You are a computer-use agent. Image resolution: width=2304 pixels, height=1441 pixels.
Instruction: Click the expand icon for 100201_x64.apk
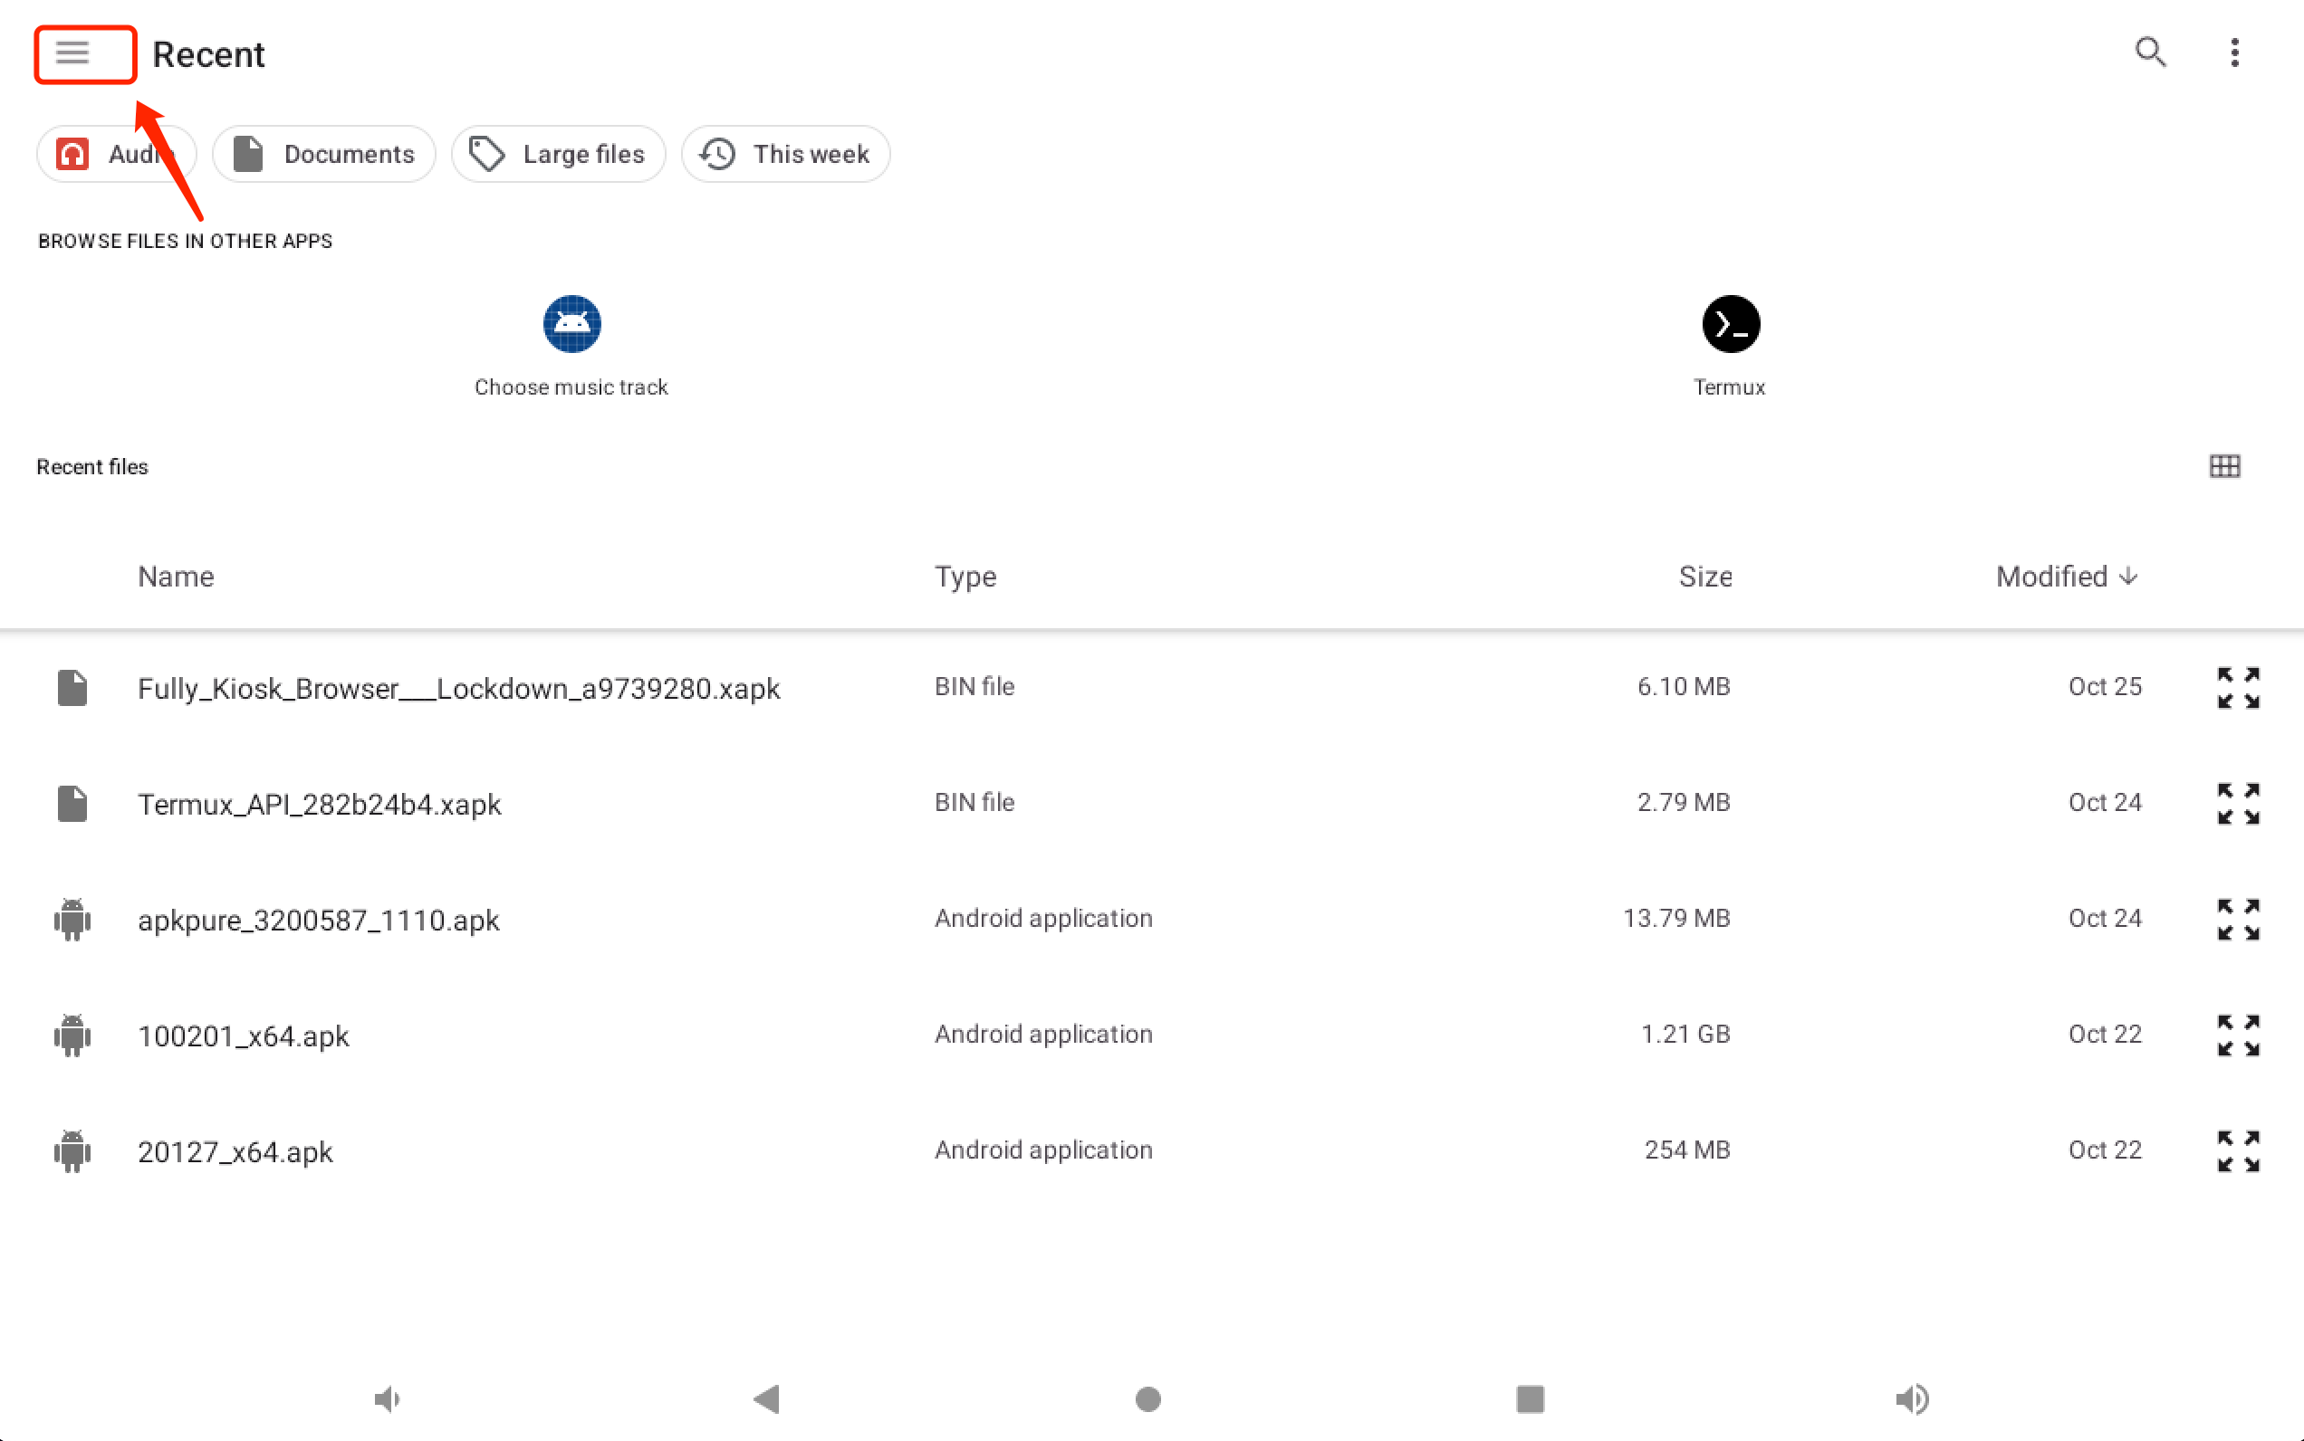pyautogui.click(x=2237, y=1035)
